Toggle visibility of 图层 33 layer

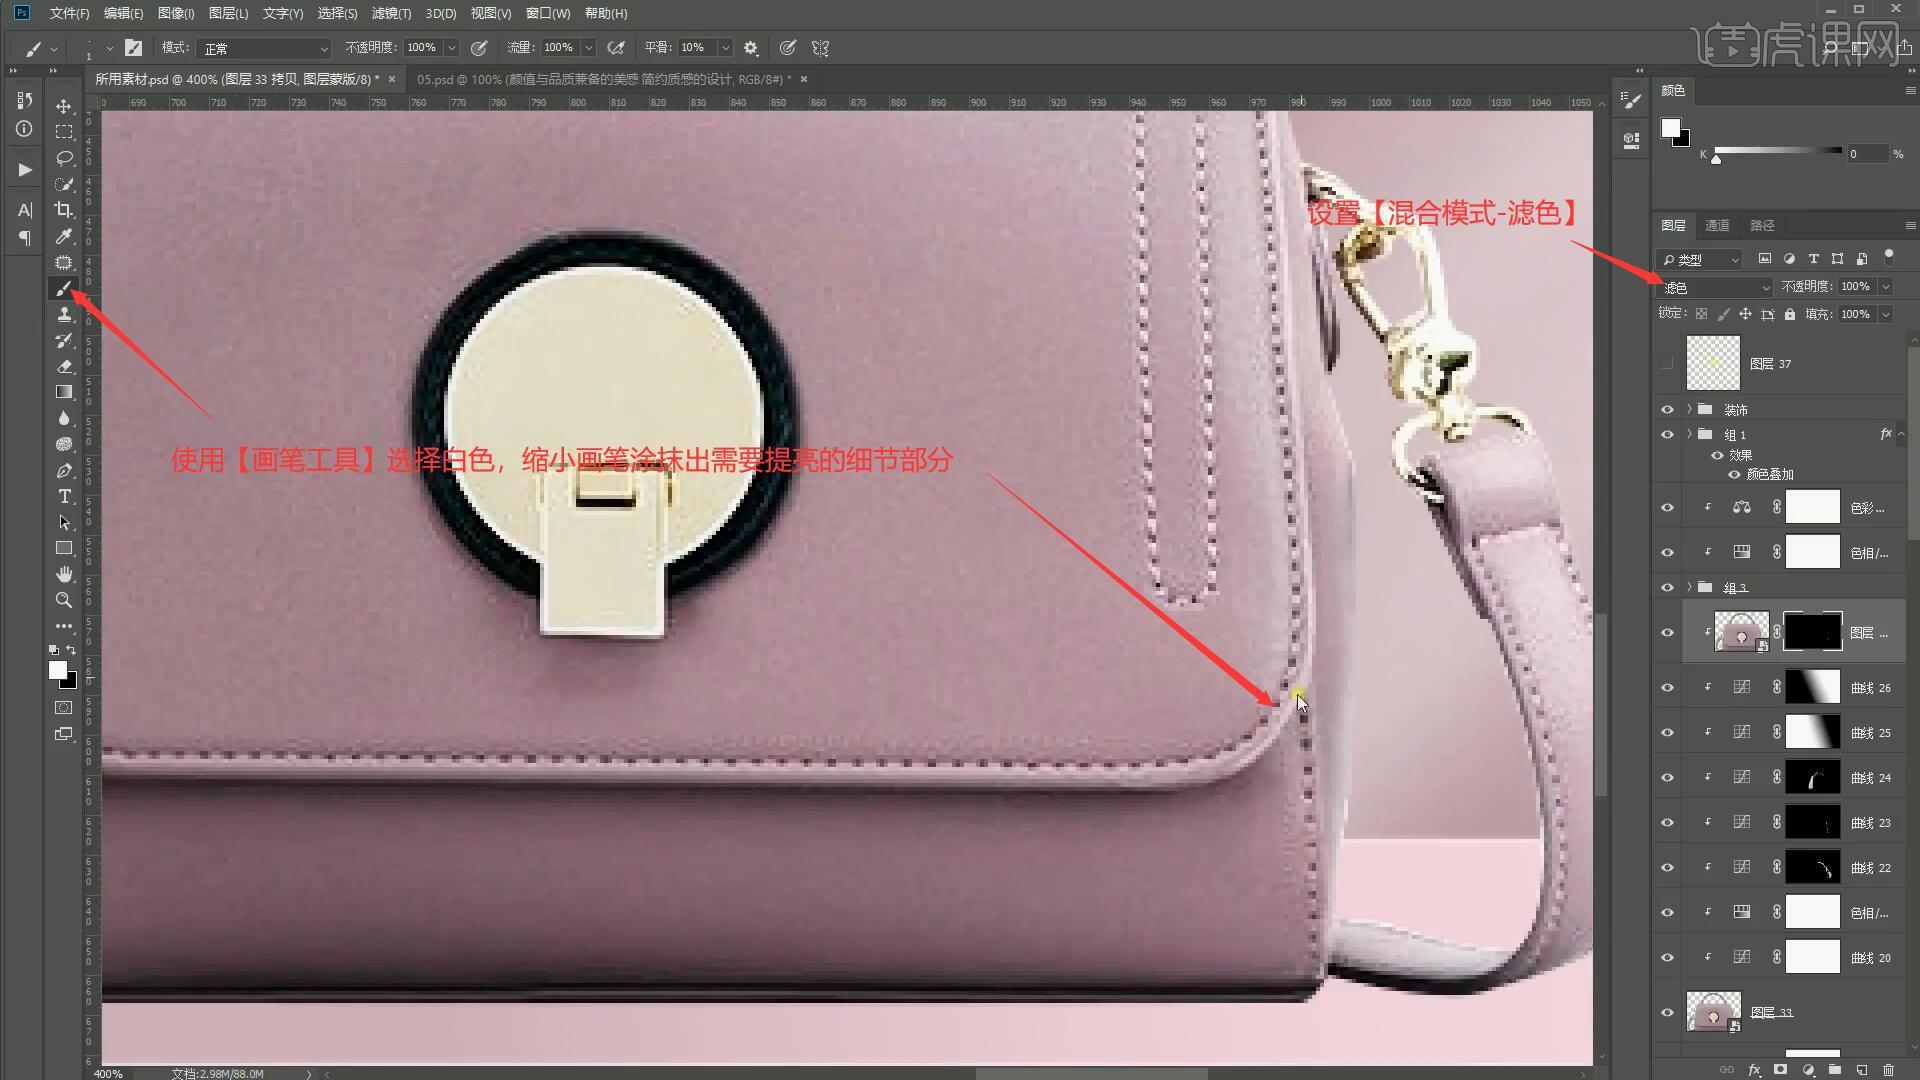[x=1667, y=1012]
